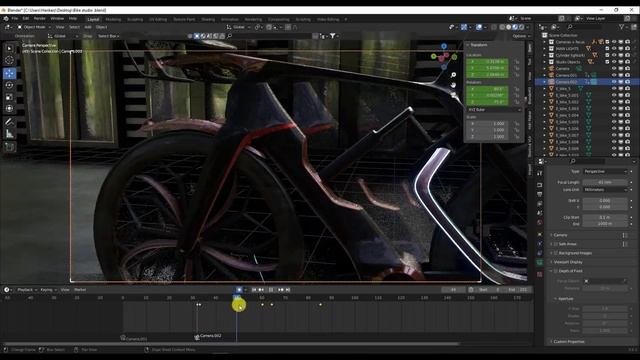The width and height of the screenshot is (640, 360).
Task: Switch to Shading workspace tab
Action: click(x=208, y=19)
